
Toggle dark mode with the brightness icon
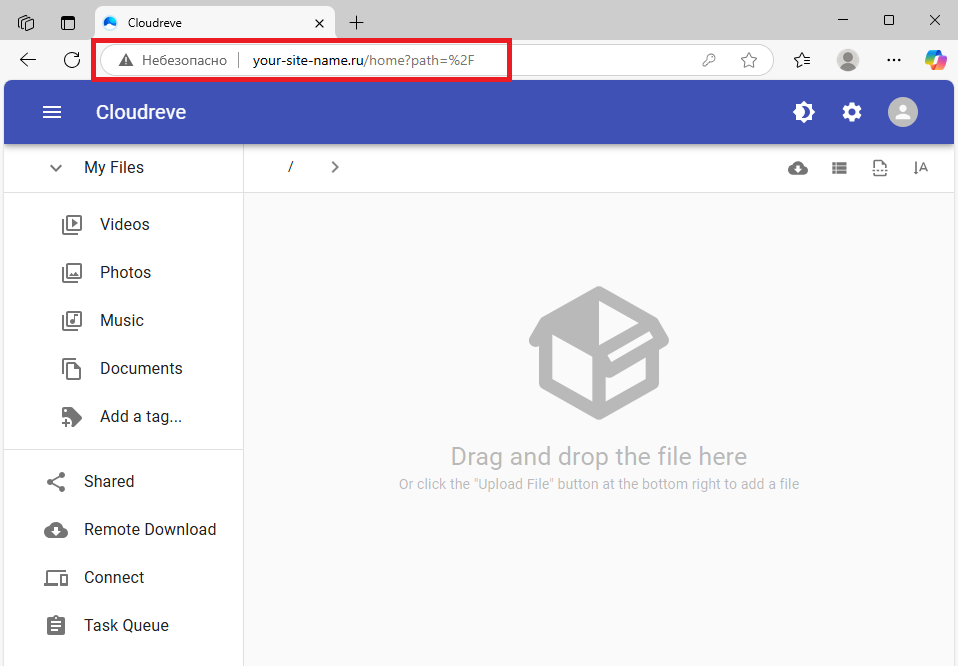(x=803, y=112)
